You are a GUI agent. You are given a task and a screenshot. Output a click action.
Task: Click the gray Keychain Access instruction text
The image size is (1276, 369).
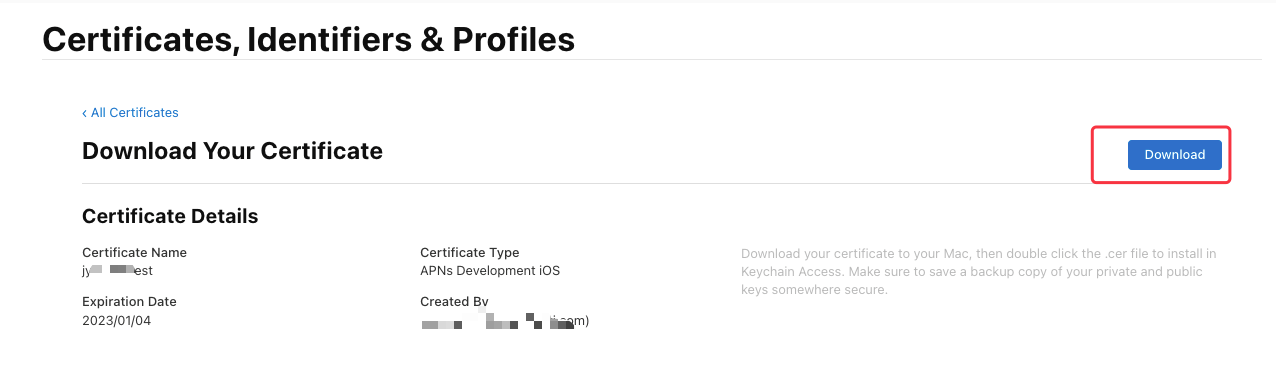tap(978, 272)
